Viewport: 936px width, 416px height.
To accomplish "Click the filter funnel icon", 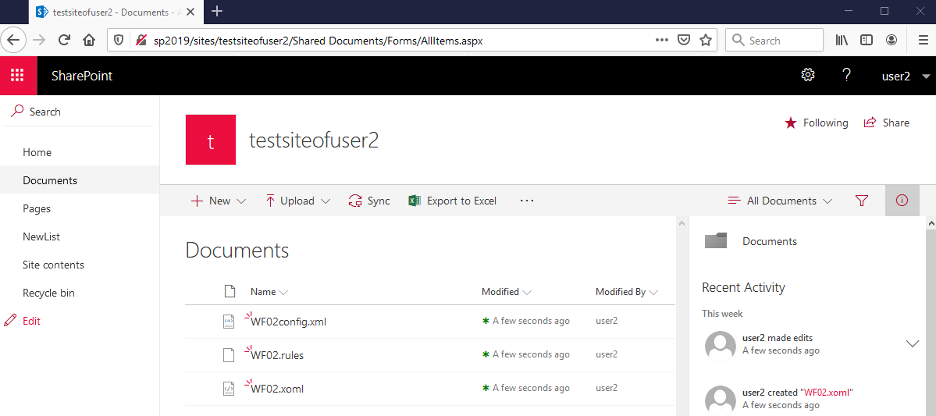I will coord(861,201).
